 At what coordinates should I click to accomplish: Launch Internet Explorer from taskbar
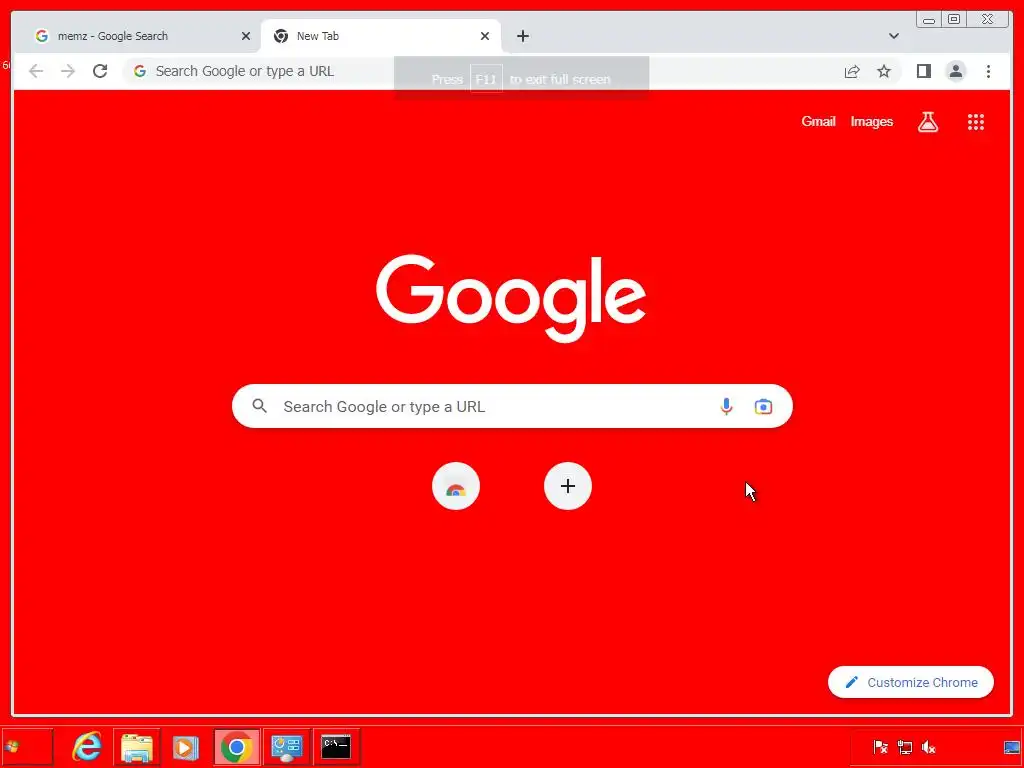point(87,746)
